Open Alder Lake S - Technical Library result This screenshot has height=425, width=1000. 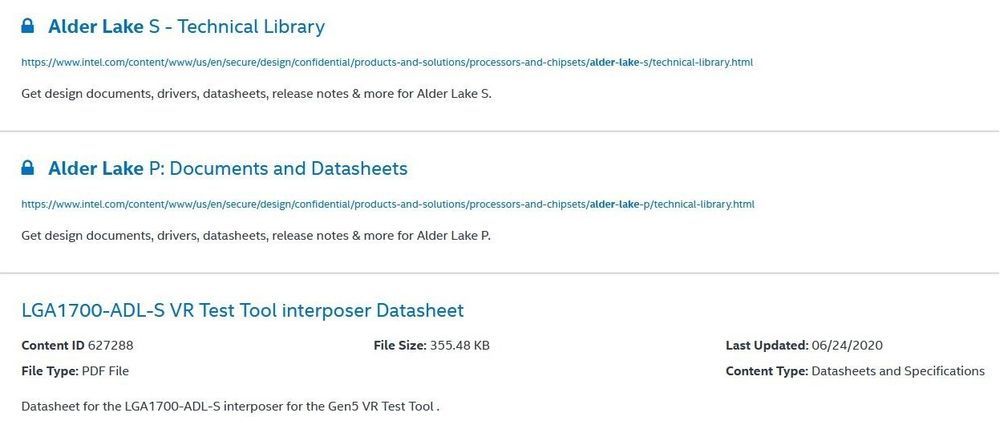186,27
